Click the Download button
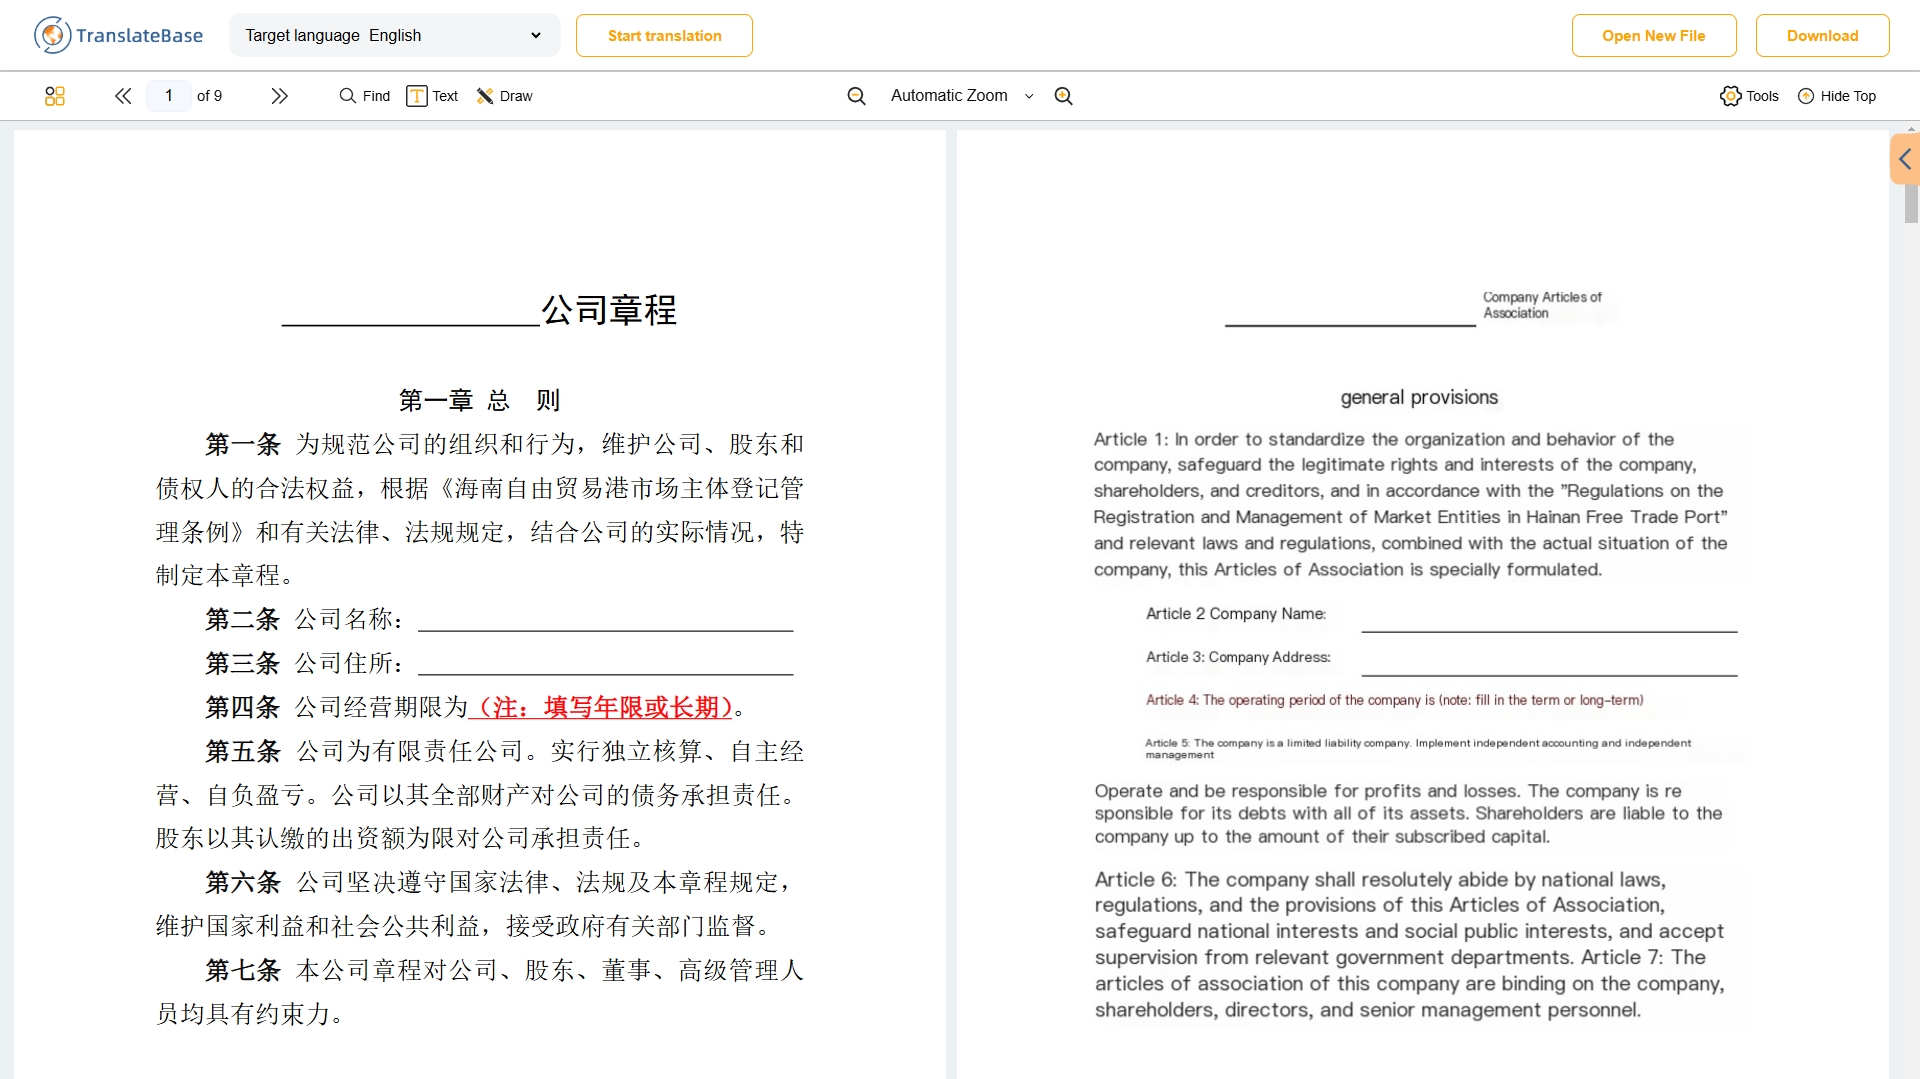The width and height of the screenshot is (1920, 1079). pyautogui.click(x=1822, y=35)
